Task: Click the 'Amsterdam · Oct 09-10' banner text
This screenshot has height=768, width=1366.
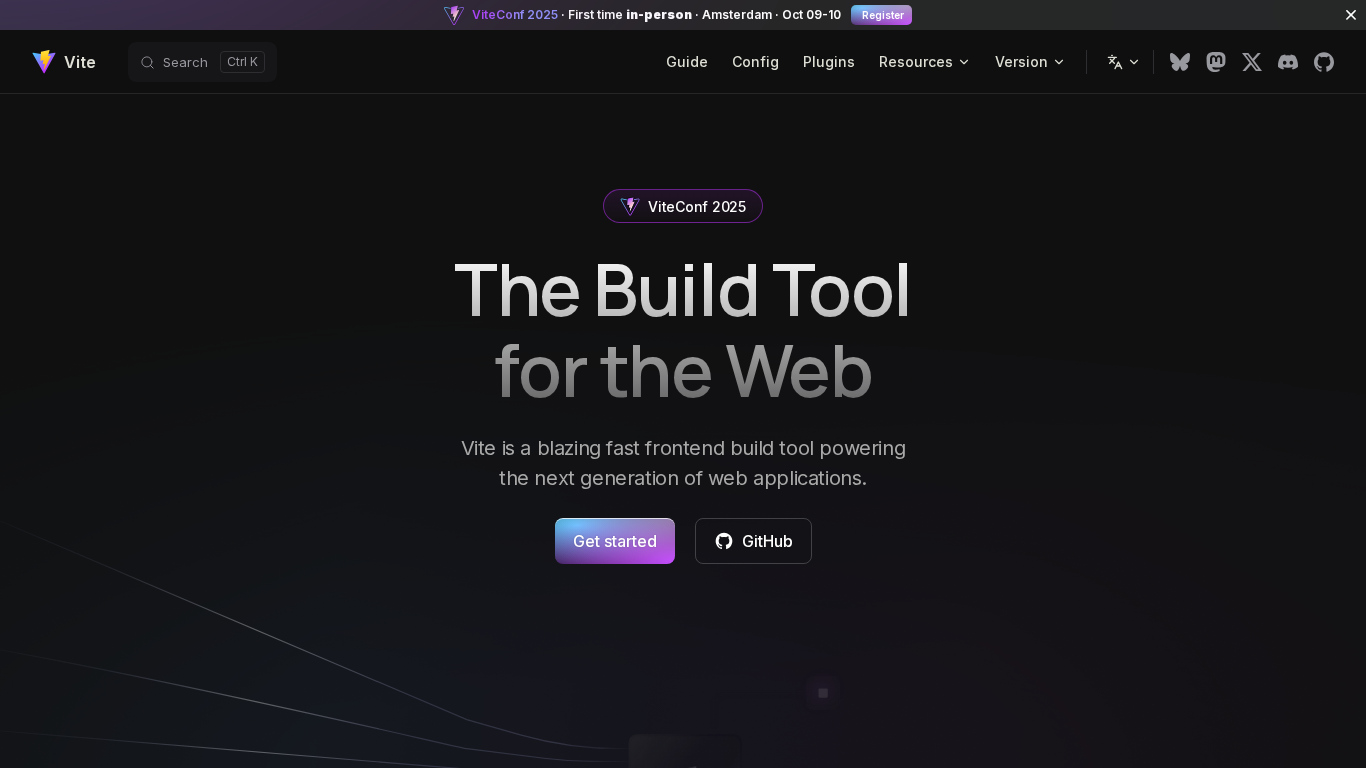Action: pyautogui.click(x=772, y=15)
